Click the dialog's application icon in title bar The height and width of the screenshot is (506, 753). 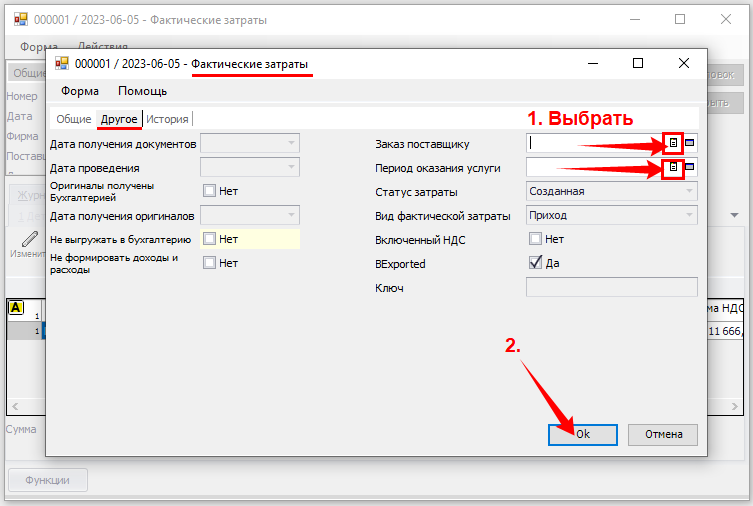(62, 63)
